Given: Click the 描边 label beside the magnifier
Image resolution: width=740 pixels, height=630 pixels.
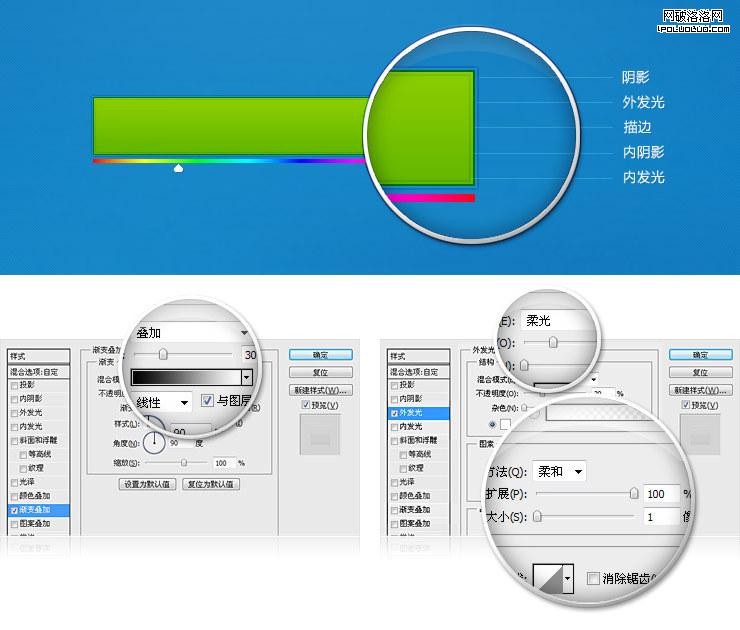Looking at the screenshot, I should coord(637,127).
